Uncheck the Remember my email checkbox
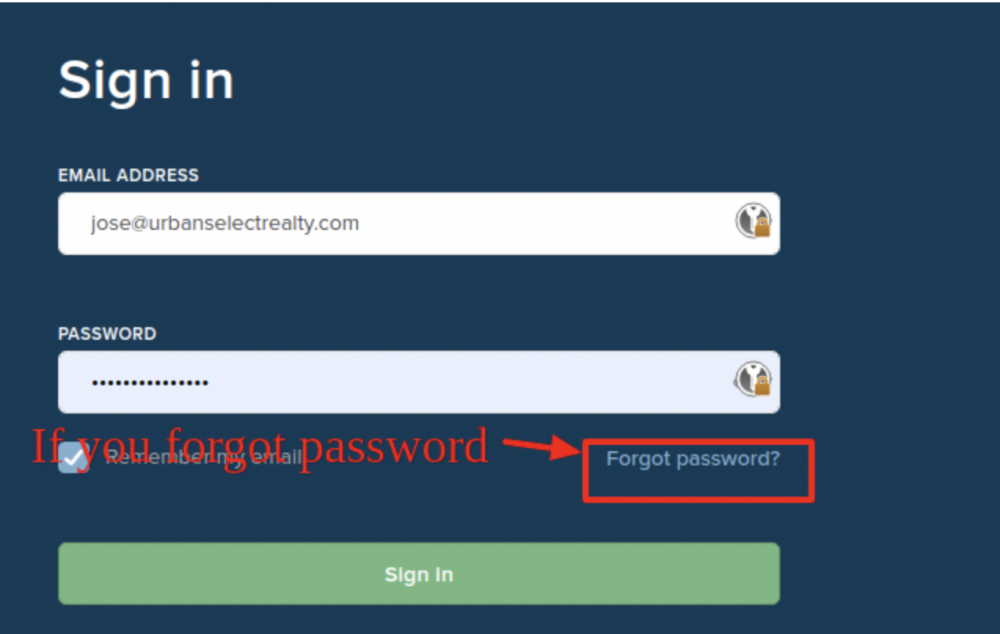Screen dimensions: 1000x634 pyautogui.click(x=73, y=457)
